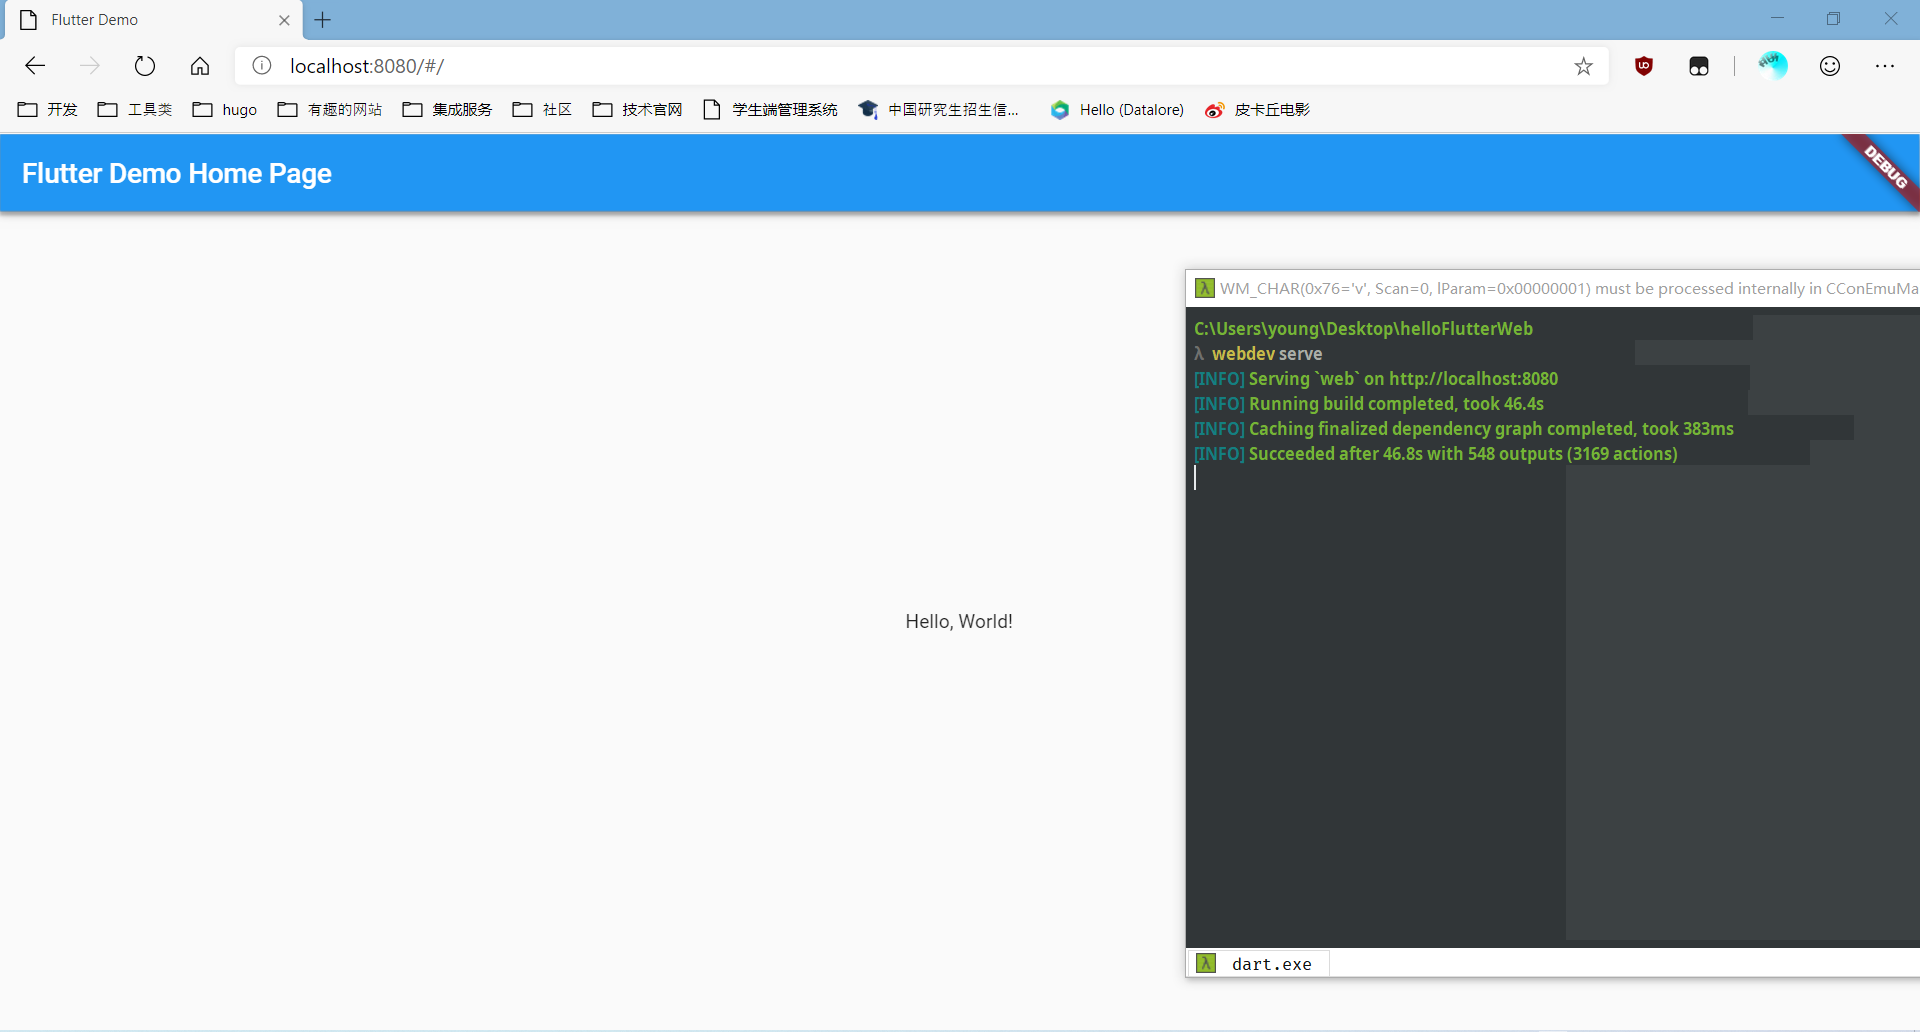Open a new browser tab

click(322, 20)
